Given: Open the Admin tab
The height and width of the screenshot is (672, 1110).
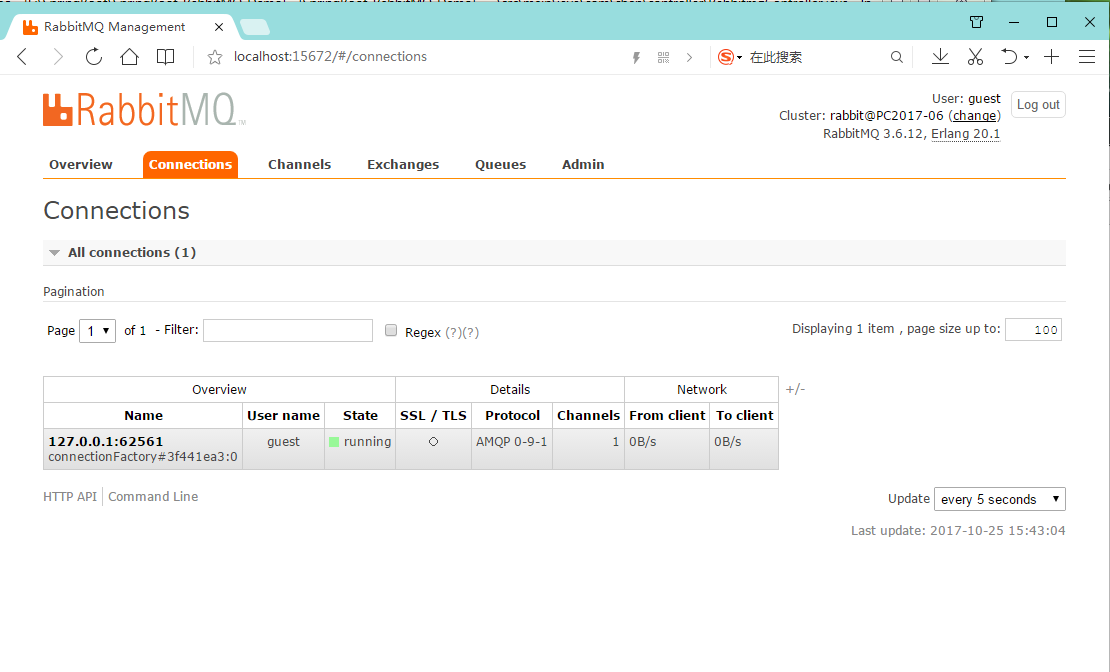Looking at the screenshot, I should click(583, 164).
